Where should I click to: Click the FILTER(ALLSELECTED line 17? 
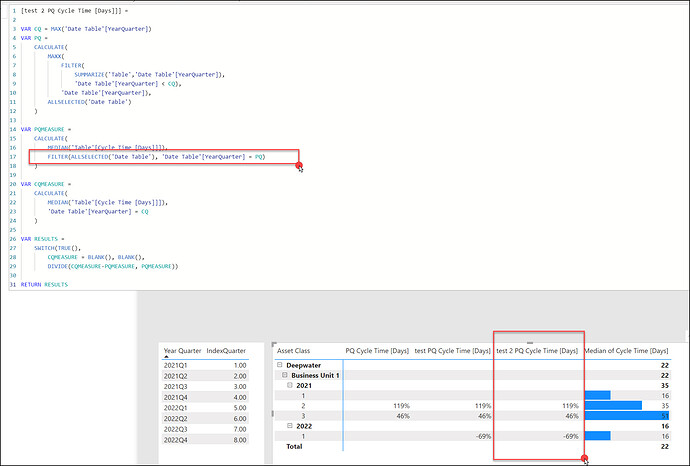[157, 157]
